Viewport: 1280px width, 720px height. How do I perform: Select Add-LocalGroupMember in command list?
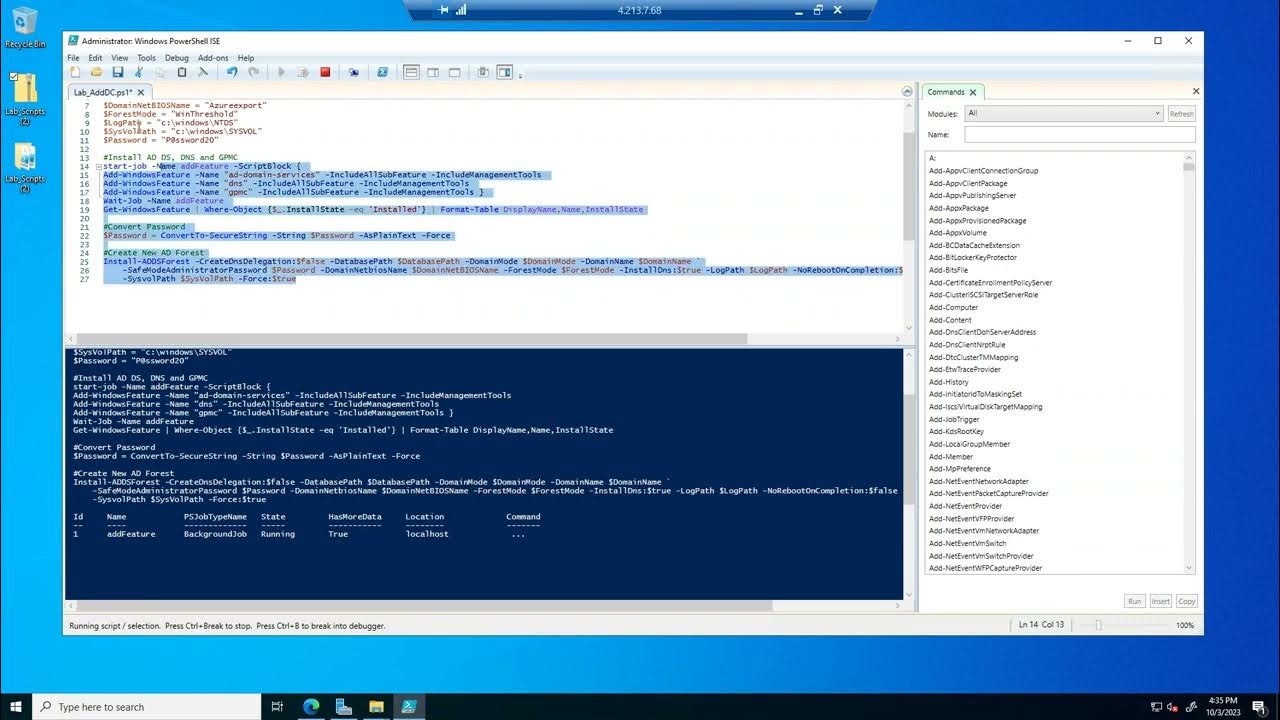pyautogui.click(x=969, y=444)
